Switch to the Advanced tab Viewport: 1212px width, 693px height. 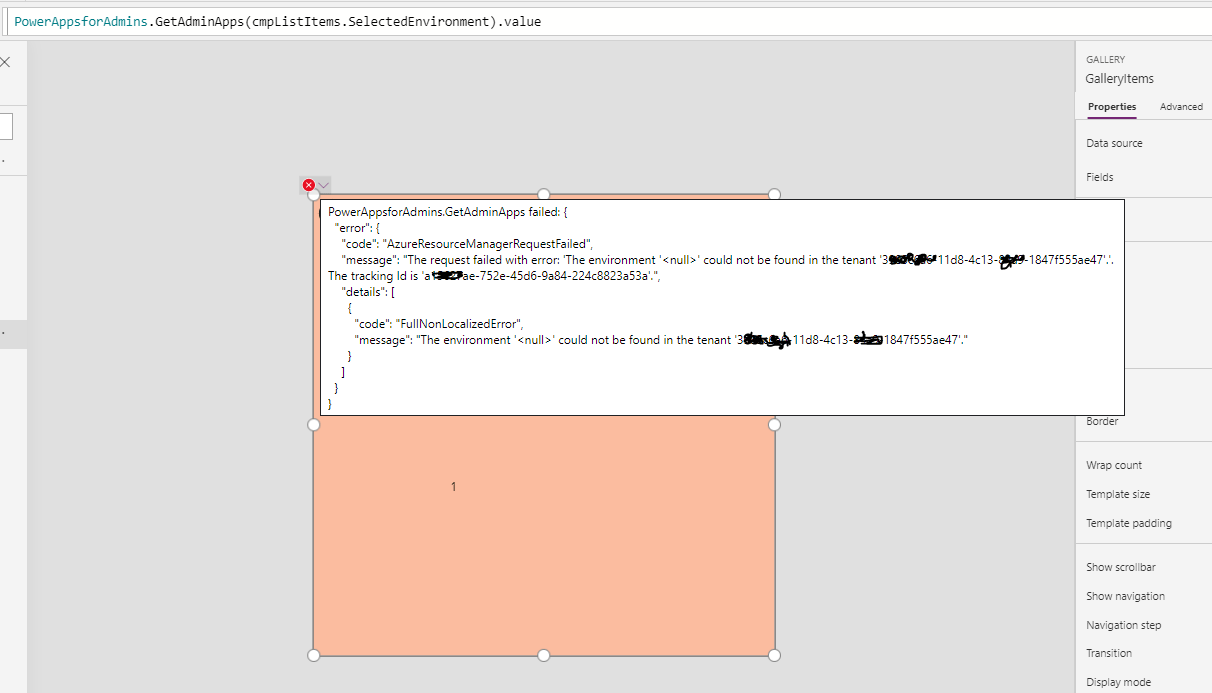tap(1181, 107)
